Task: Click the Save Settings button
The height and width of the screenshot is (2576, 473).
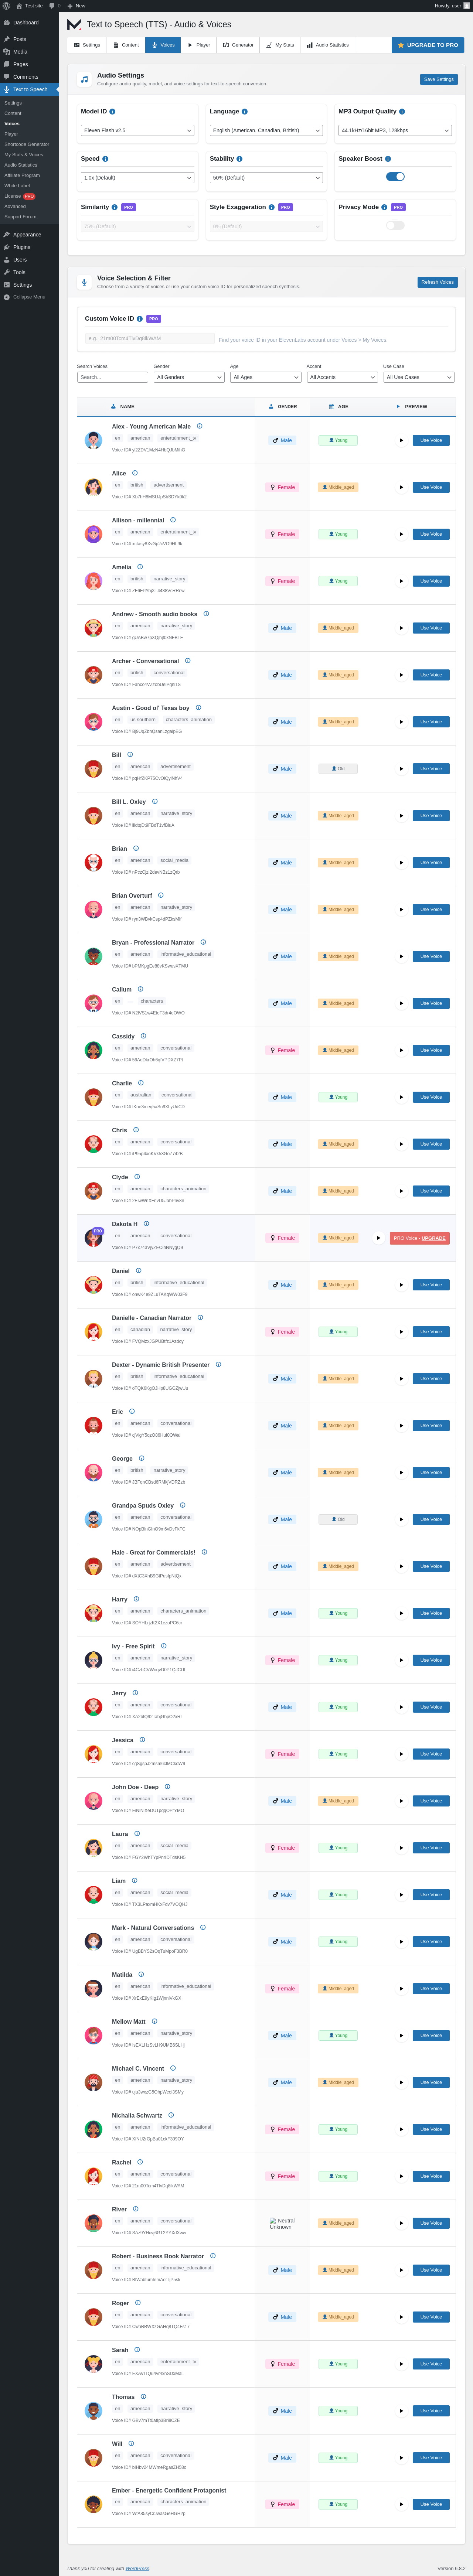Action: [x=438, y=79]
